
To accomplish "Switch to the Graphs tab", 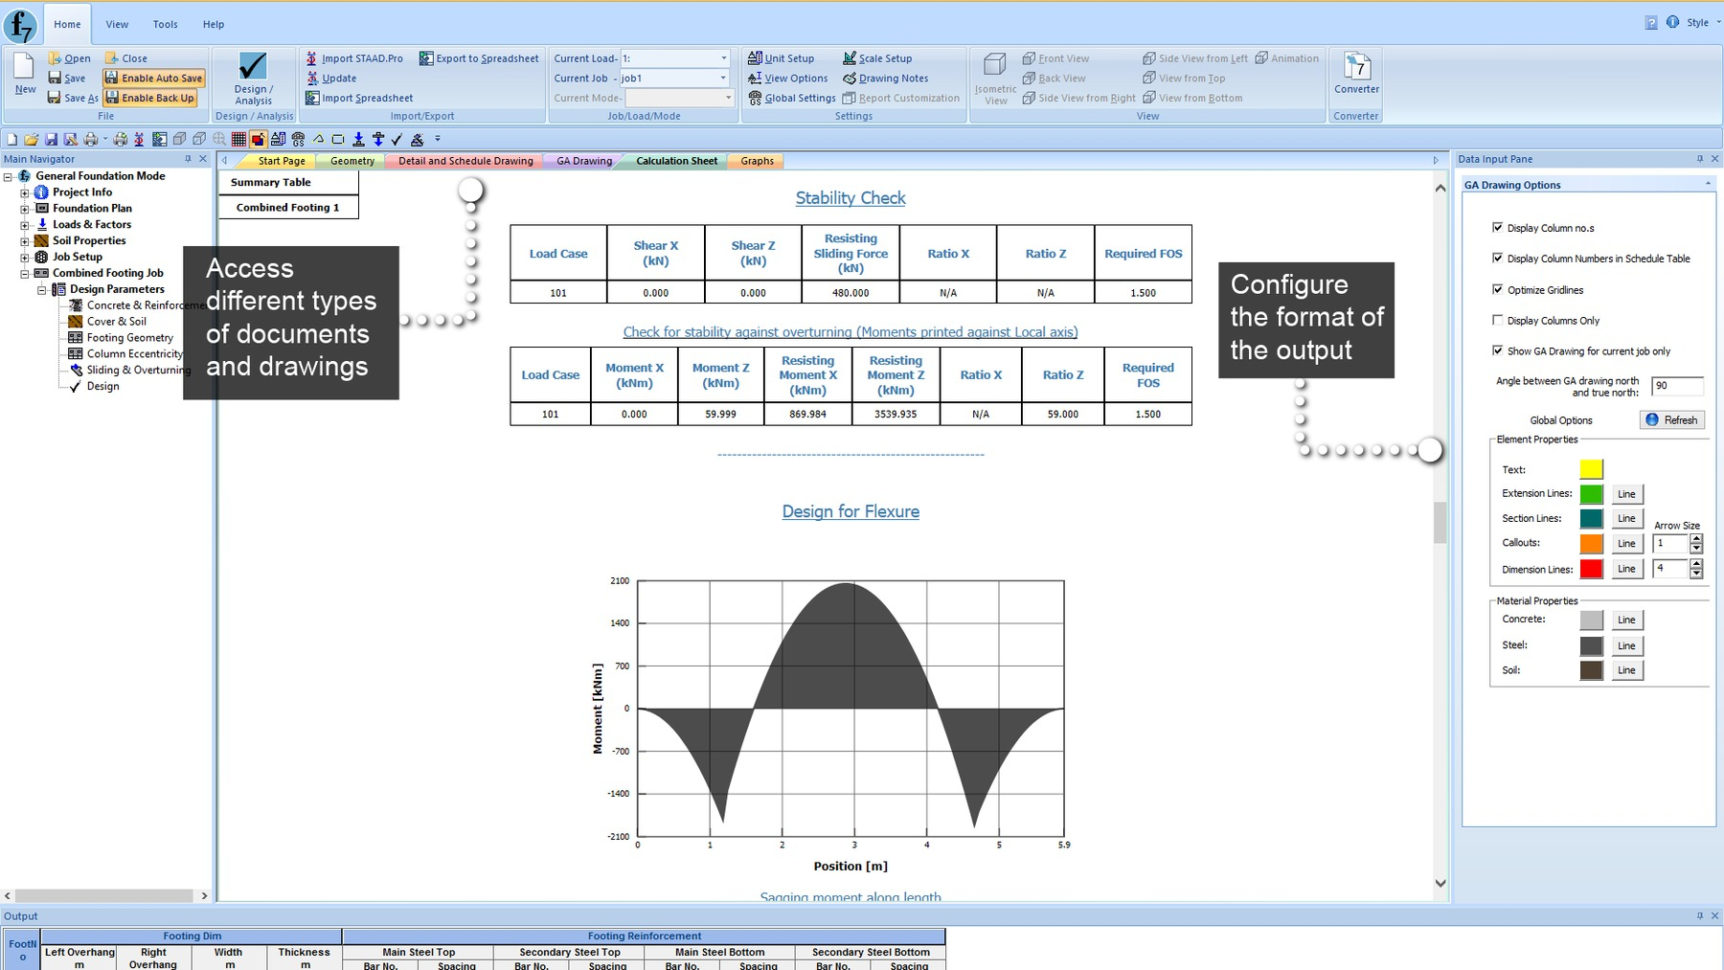I will click(x=756, y=160).
